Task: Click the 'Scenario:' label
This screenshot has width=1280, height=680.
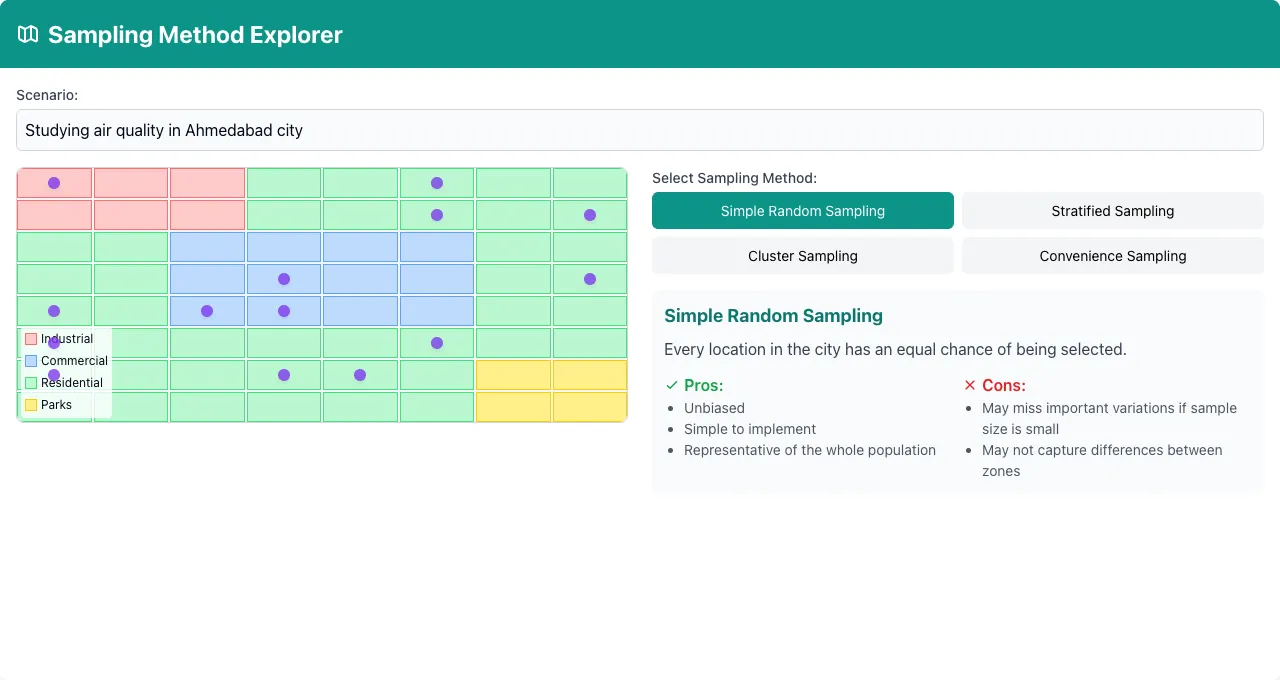Action: click(x=47, y=95)
